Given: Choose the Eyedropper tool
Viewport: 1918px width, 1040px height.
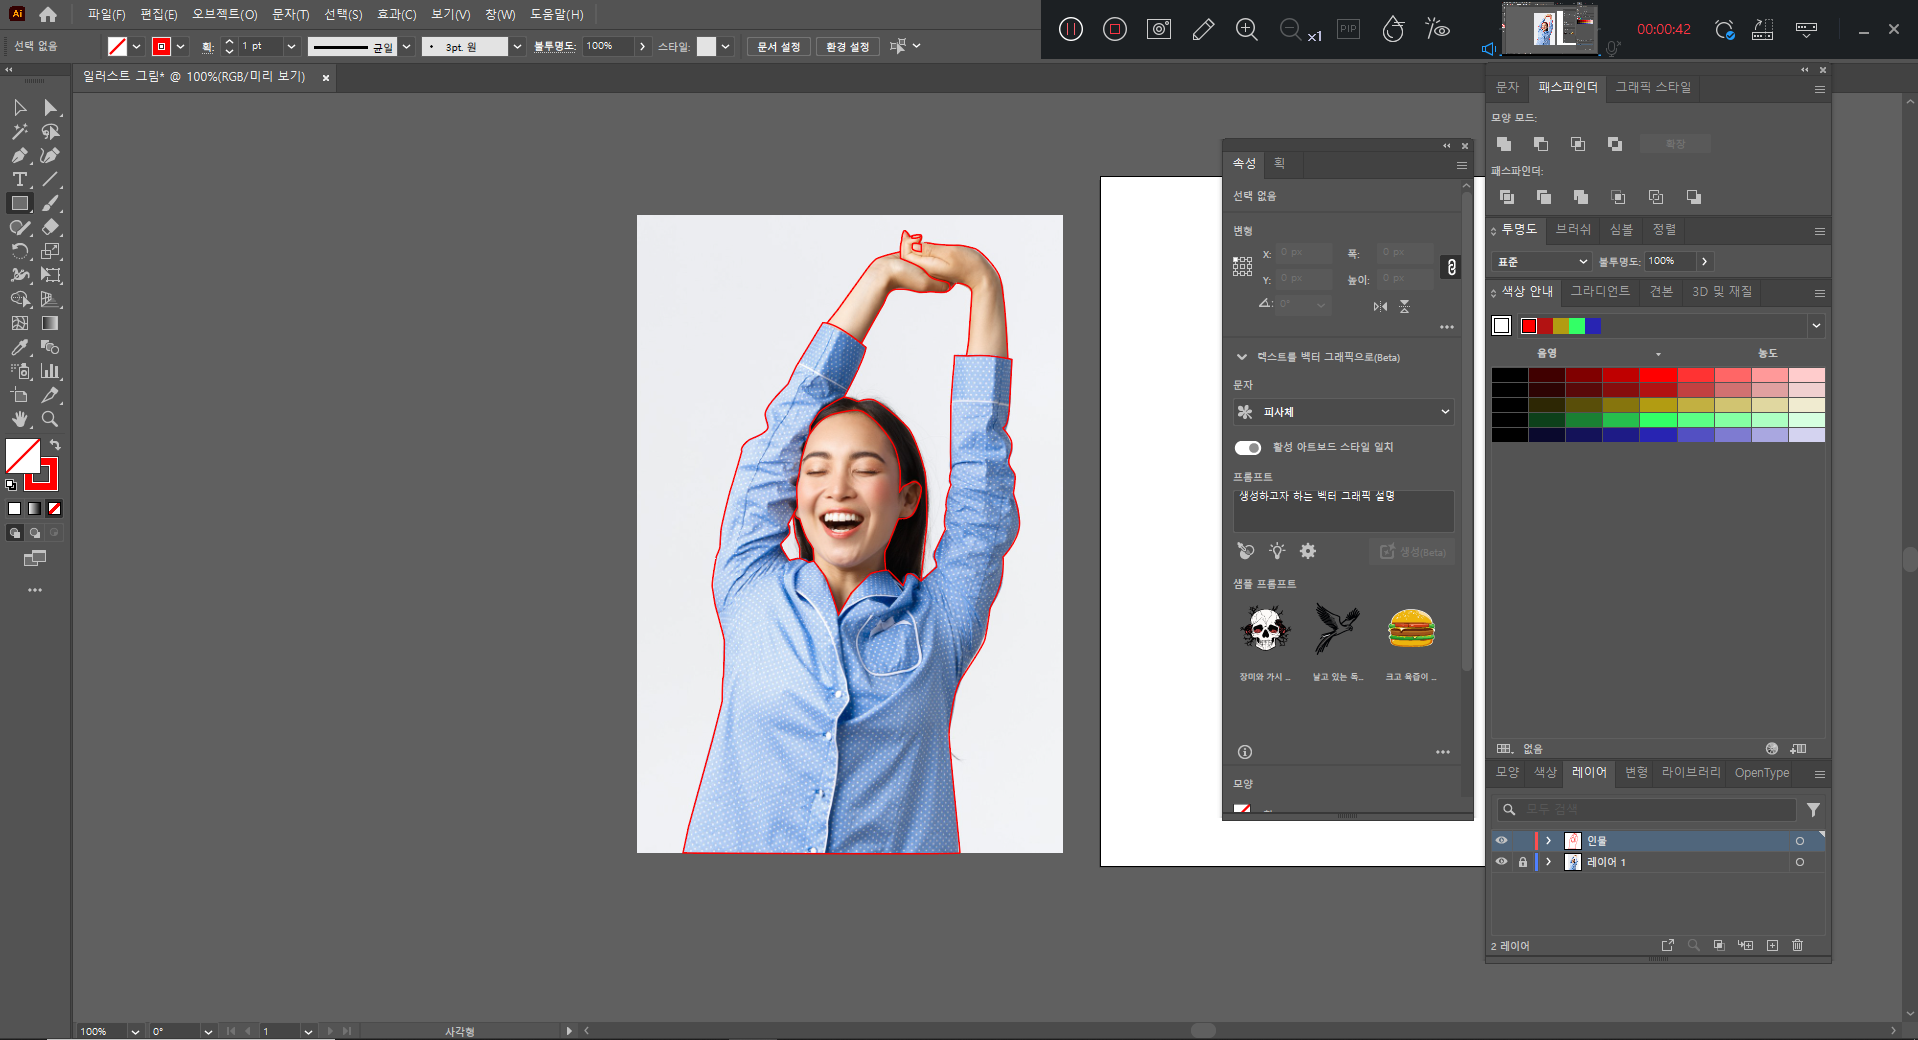Looking at the screenshot, I should point(19,348).
